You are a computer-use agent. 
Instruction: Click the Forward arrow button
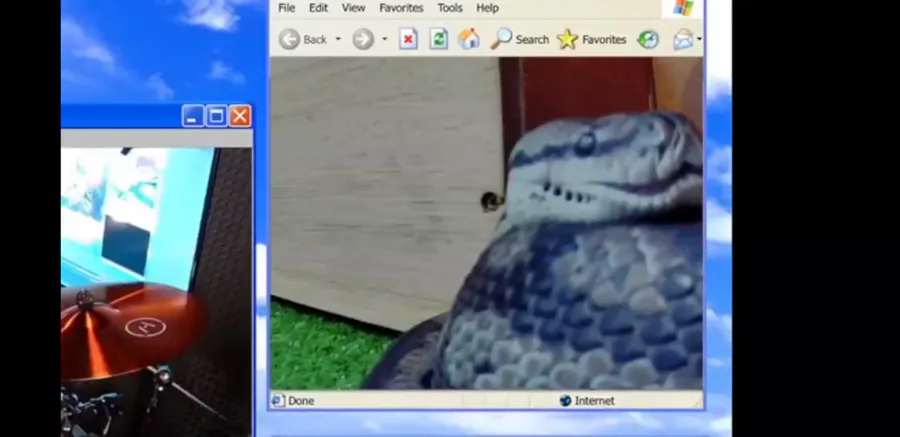pos(363,39)
